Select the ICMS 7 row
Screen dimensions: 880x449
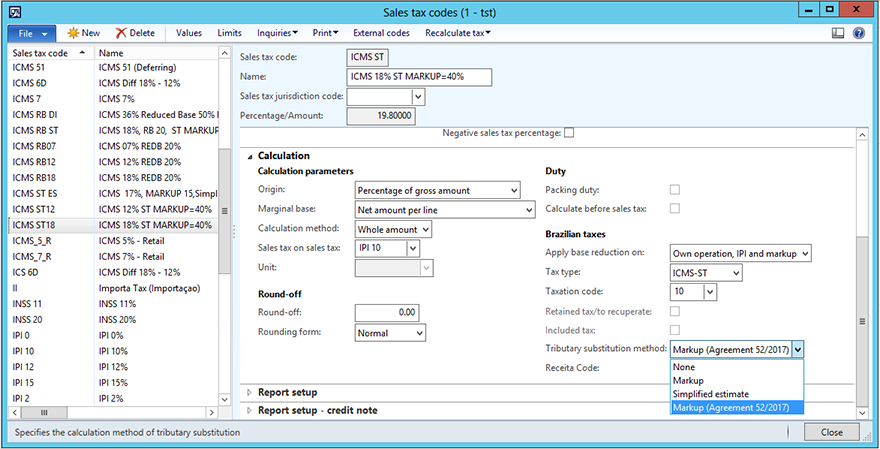(x=113, y=99)
